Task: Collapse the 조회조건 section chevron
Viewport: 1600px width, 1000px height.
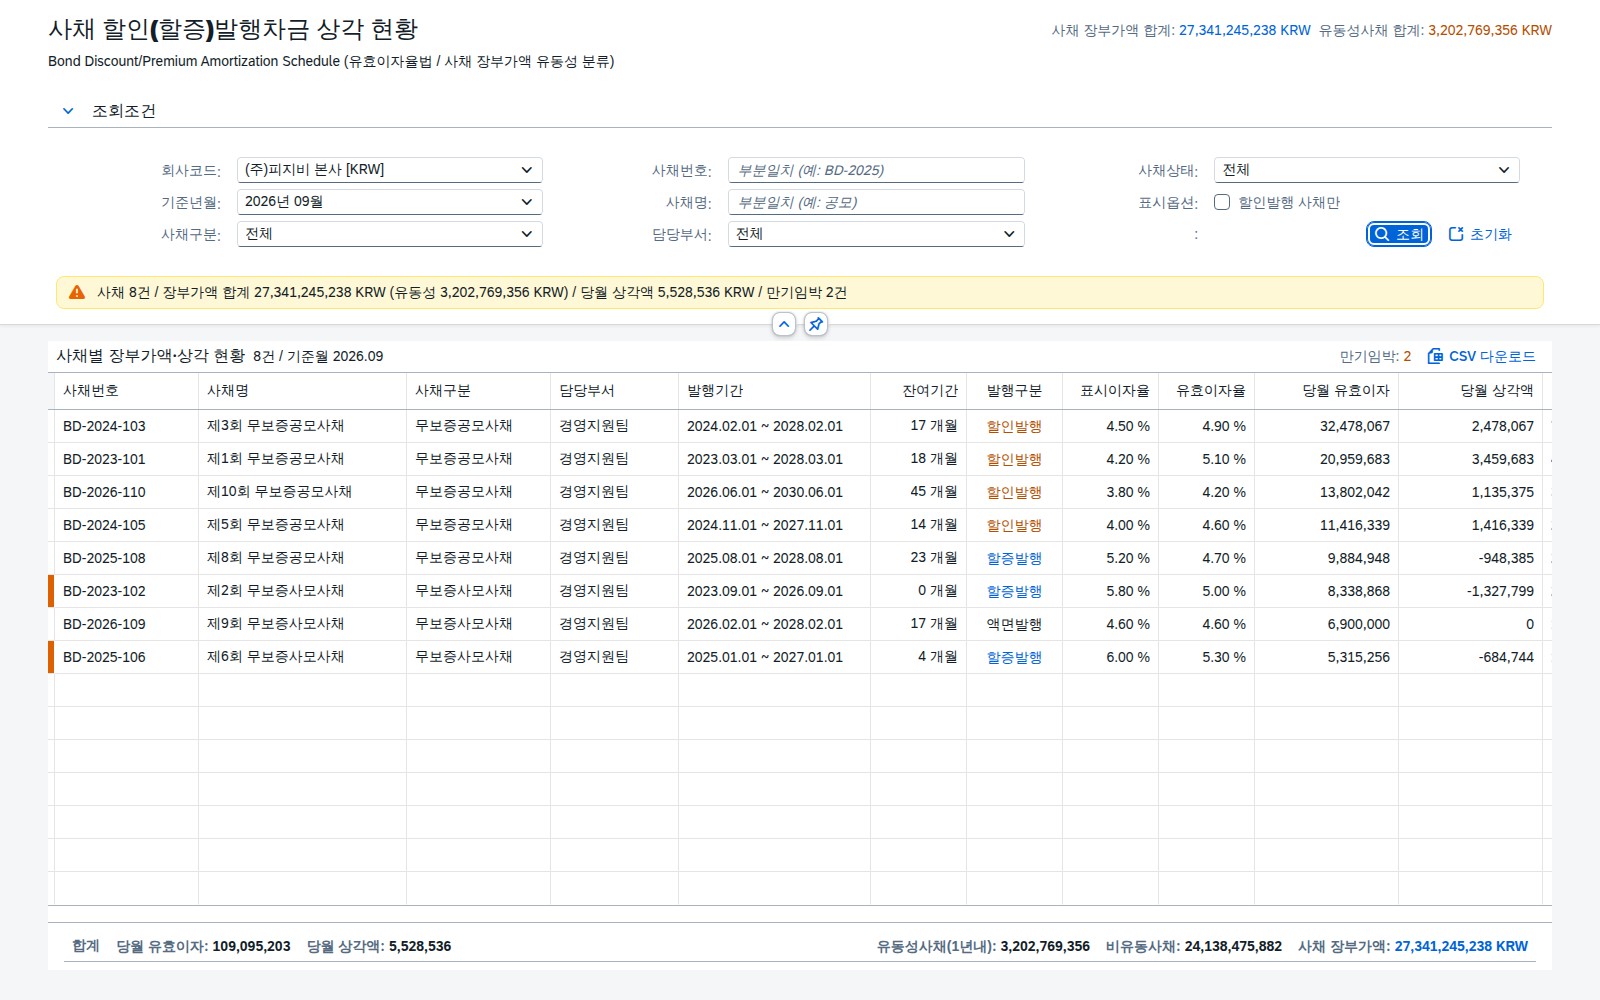Action: coord(68,111)
